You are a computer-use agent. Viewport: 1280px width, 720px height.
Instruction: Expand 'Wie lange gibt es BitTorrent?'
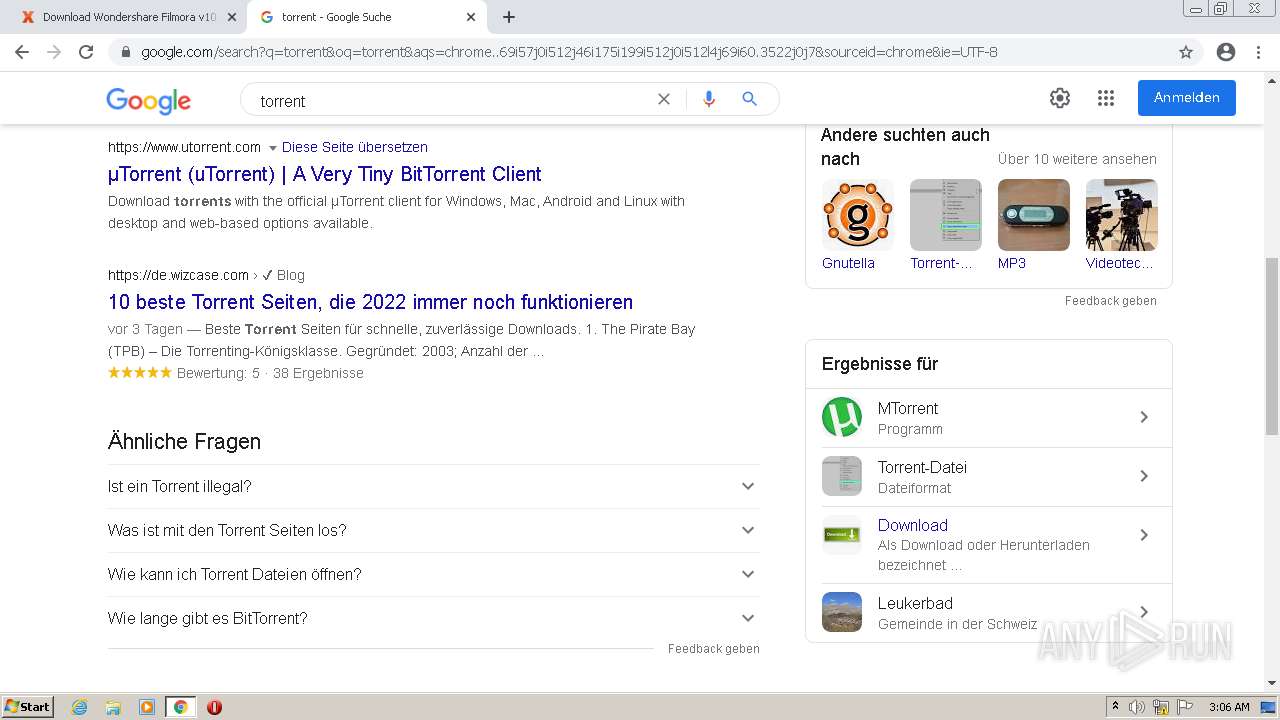tap(433, 618)
